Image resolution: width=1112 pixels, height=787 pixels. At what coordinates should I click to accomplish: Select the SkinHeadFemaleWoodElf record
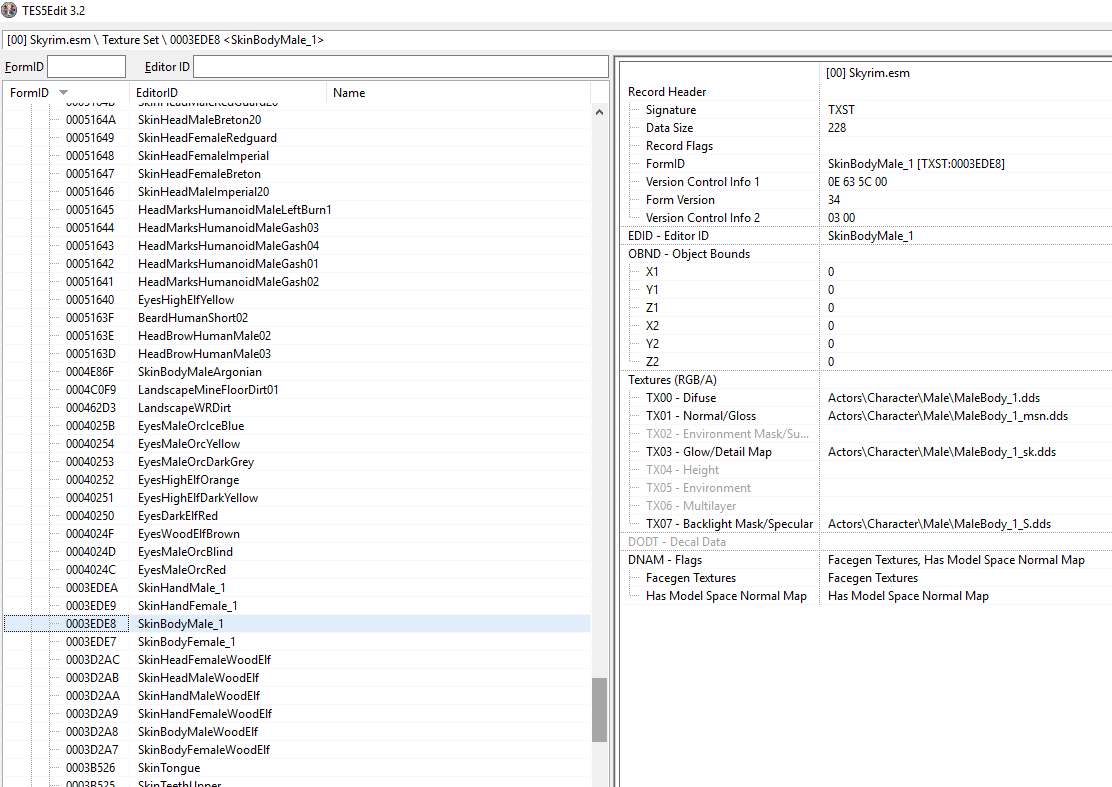(x=296, y=660)
